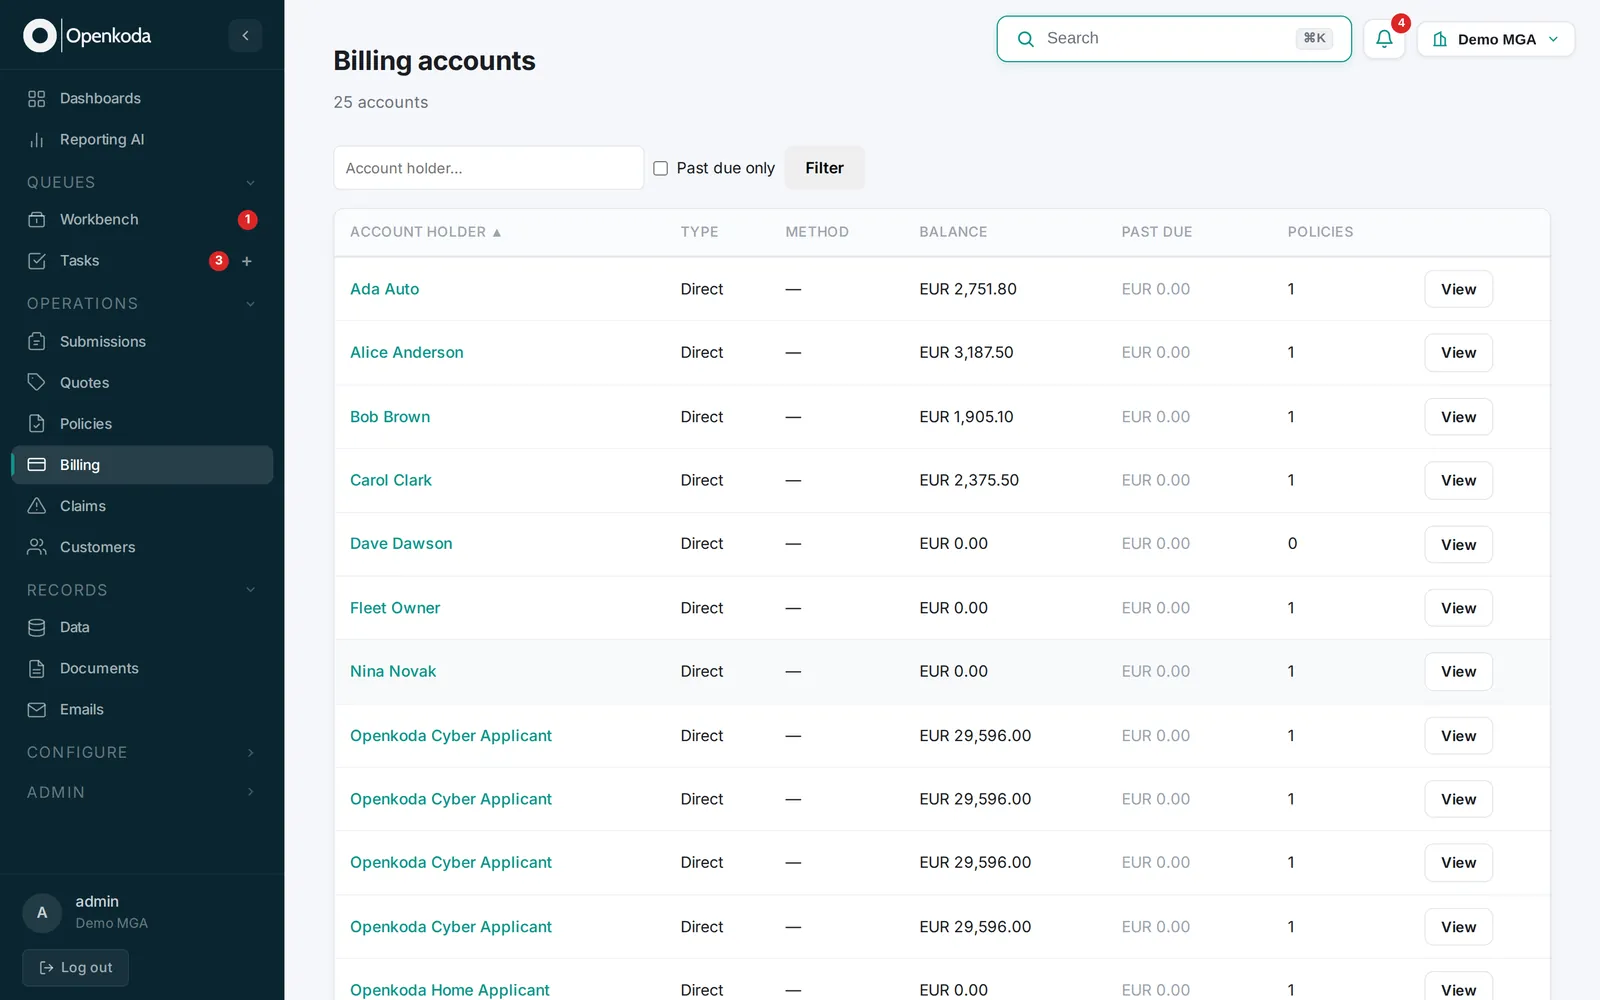Click the Submissions clipboard icon
The height and width of the screenshot is (1000, 1600).
pos(37,342)
